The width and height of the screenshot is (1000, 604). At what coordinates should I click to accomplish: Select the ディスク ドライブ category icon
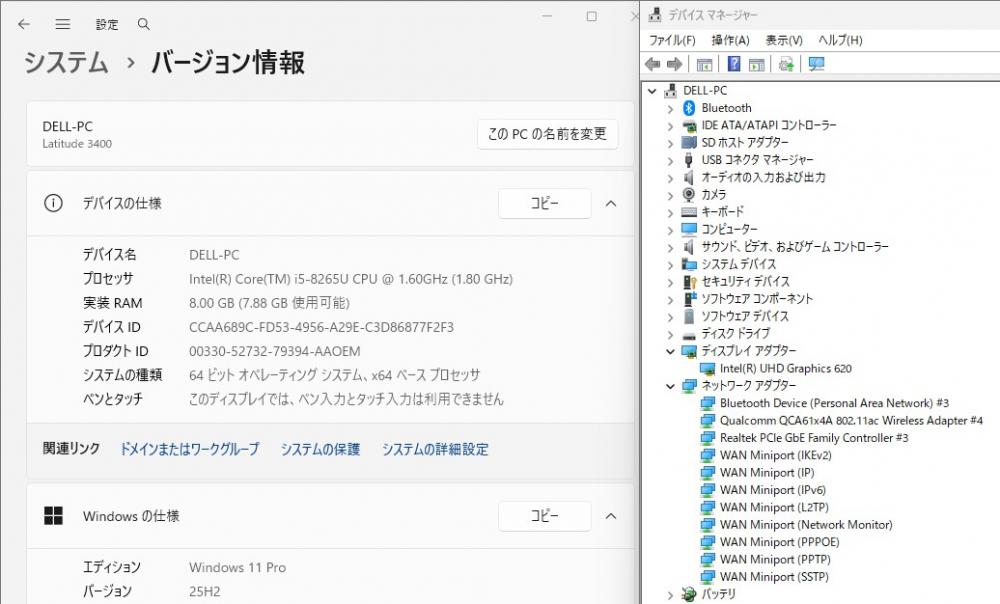coord(689,334)
